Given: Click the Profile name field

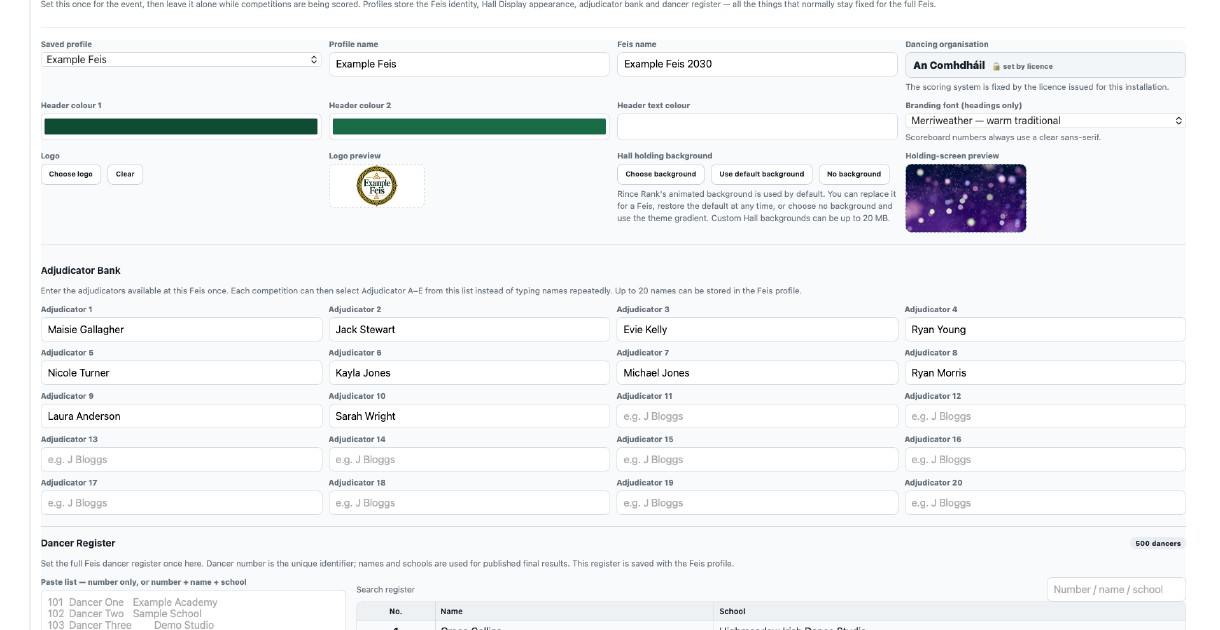Looking at the screenshot, I should point(469,64).
